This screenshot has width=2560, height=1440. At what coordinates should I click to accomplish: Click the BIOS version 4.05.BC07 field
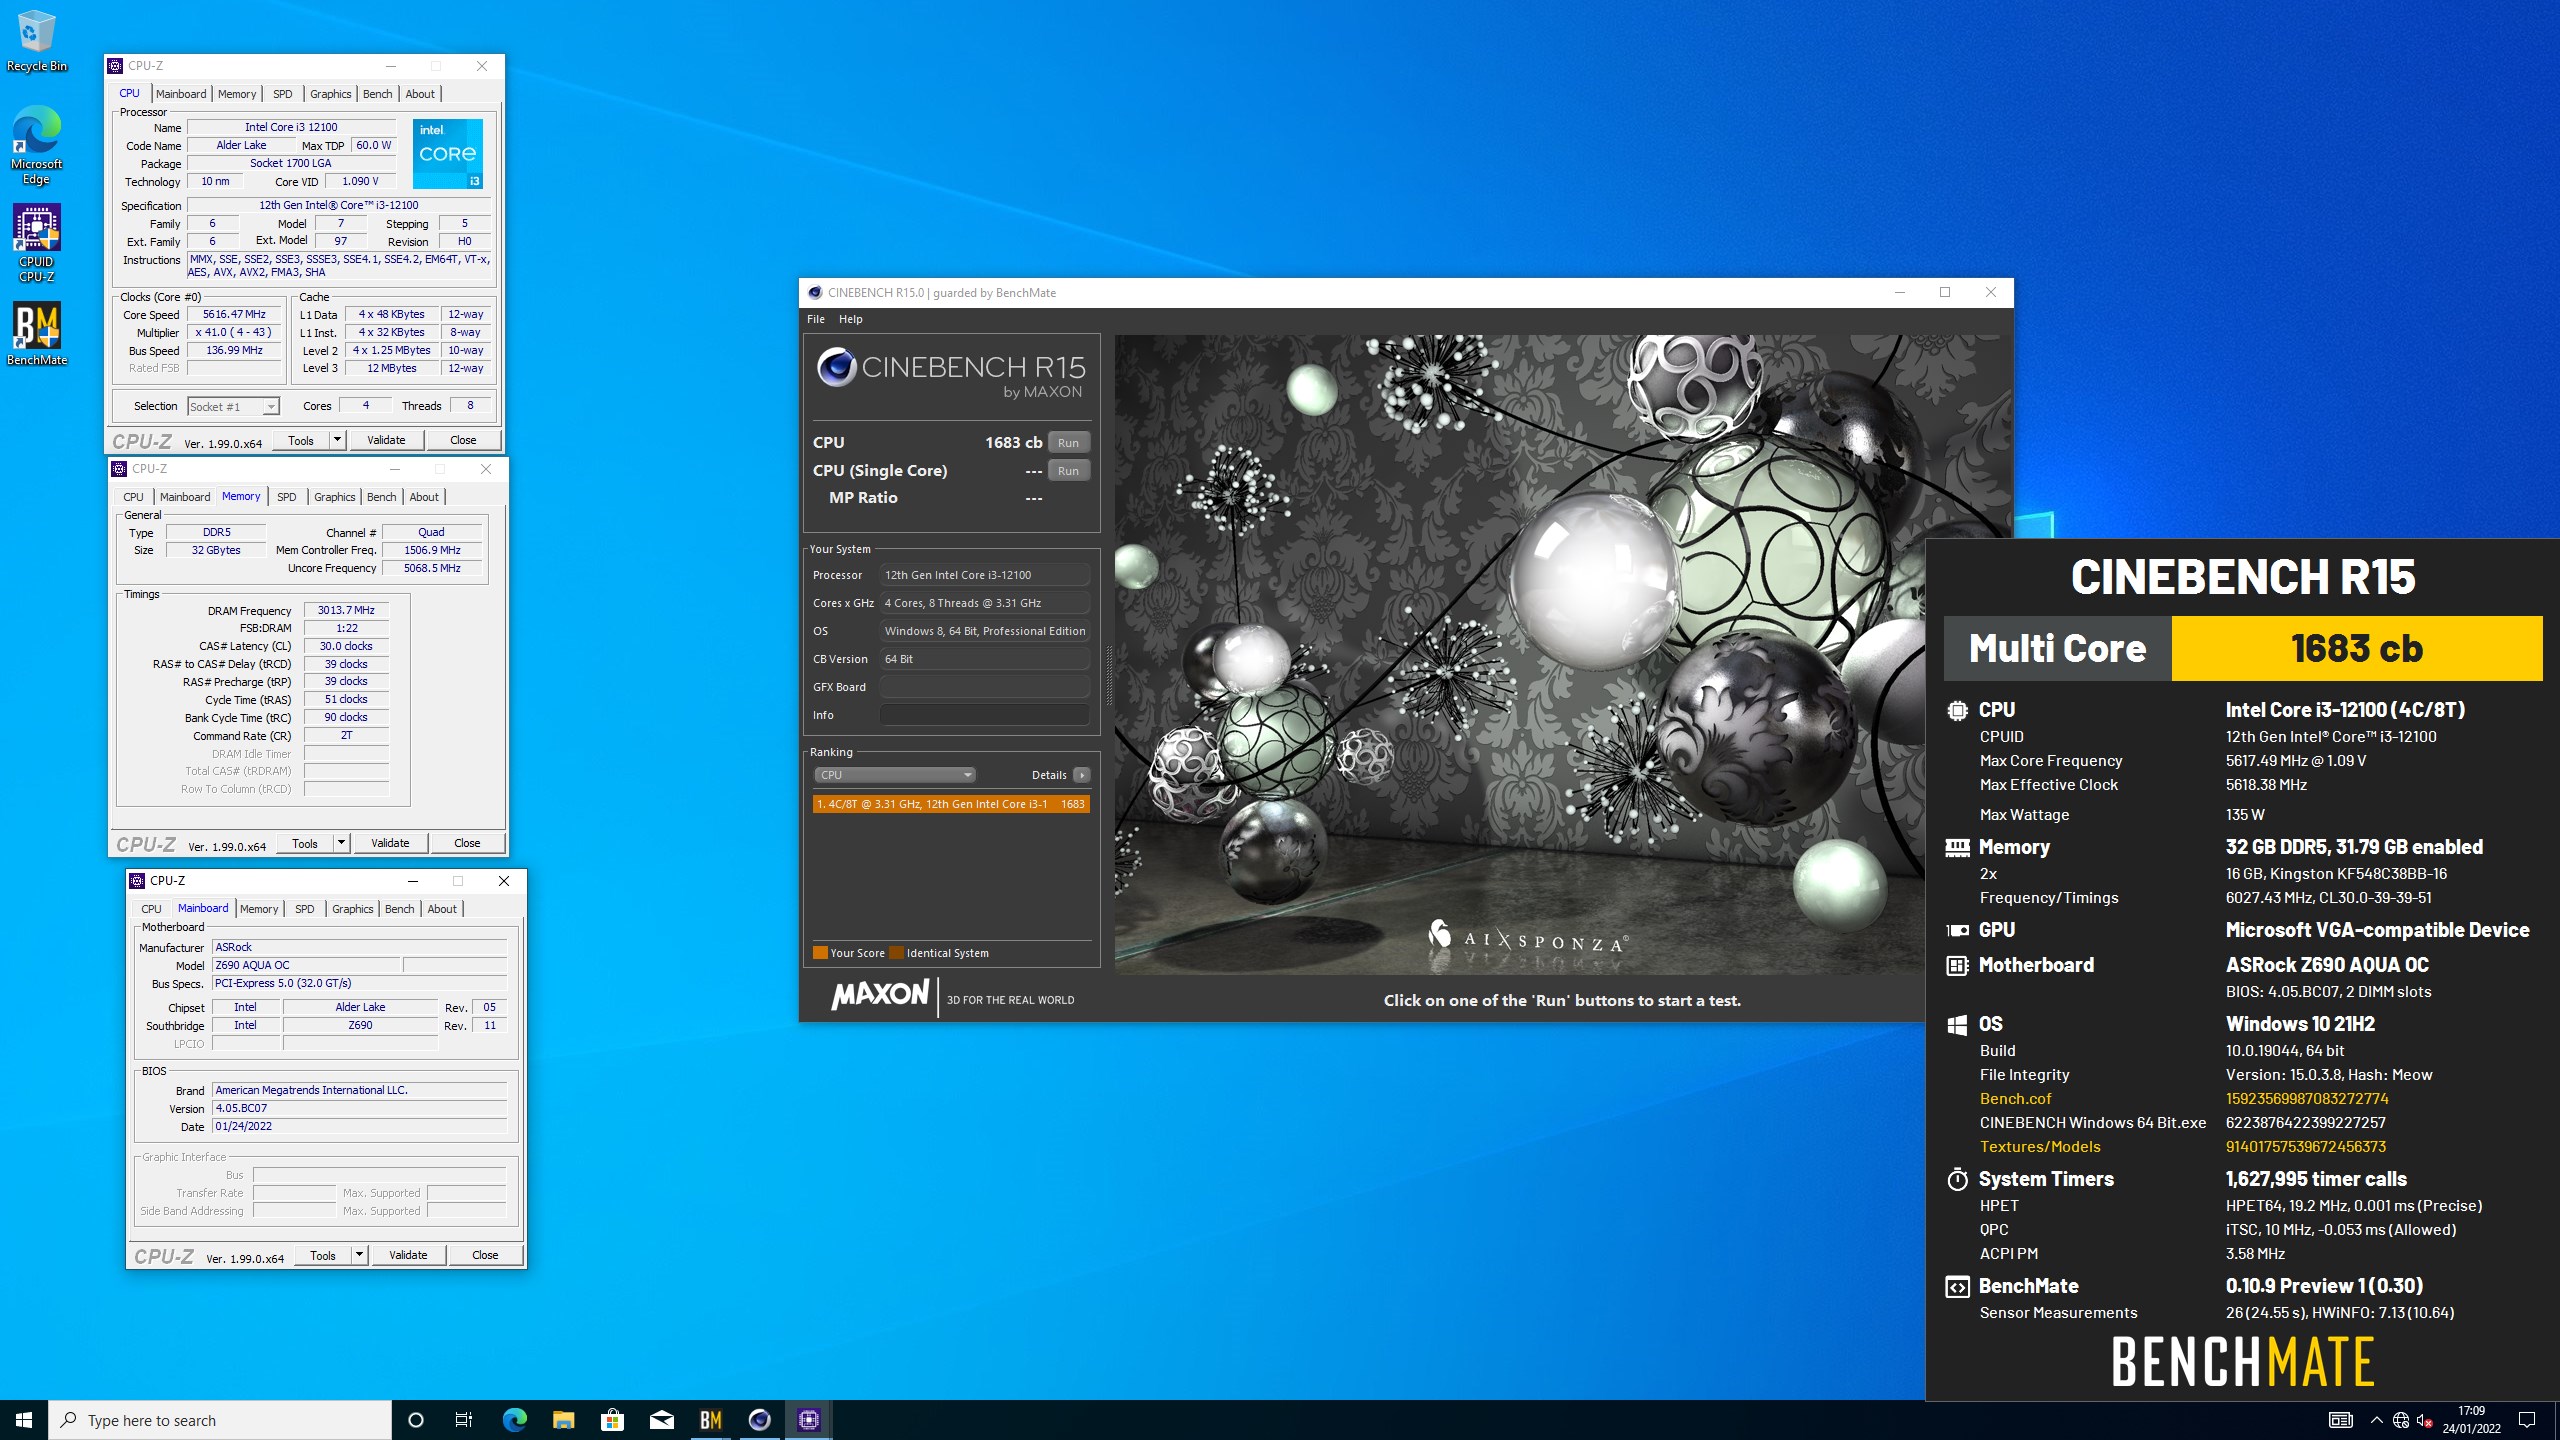point(360,1108)
